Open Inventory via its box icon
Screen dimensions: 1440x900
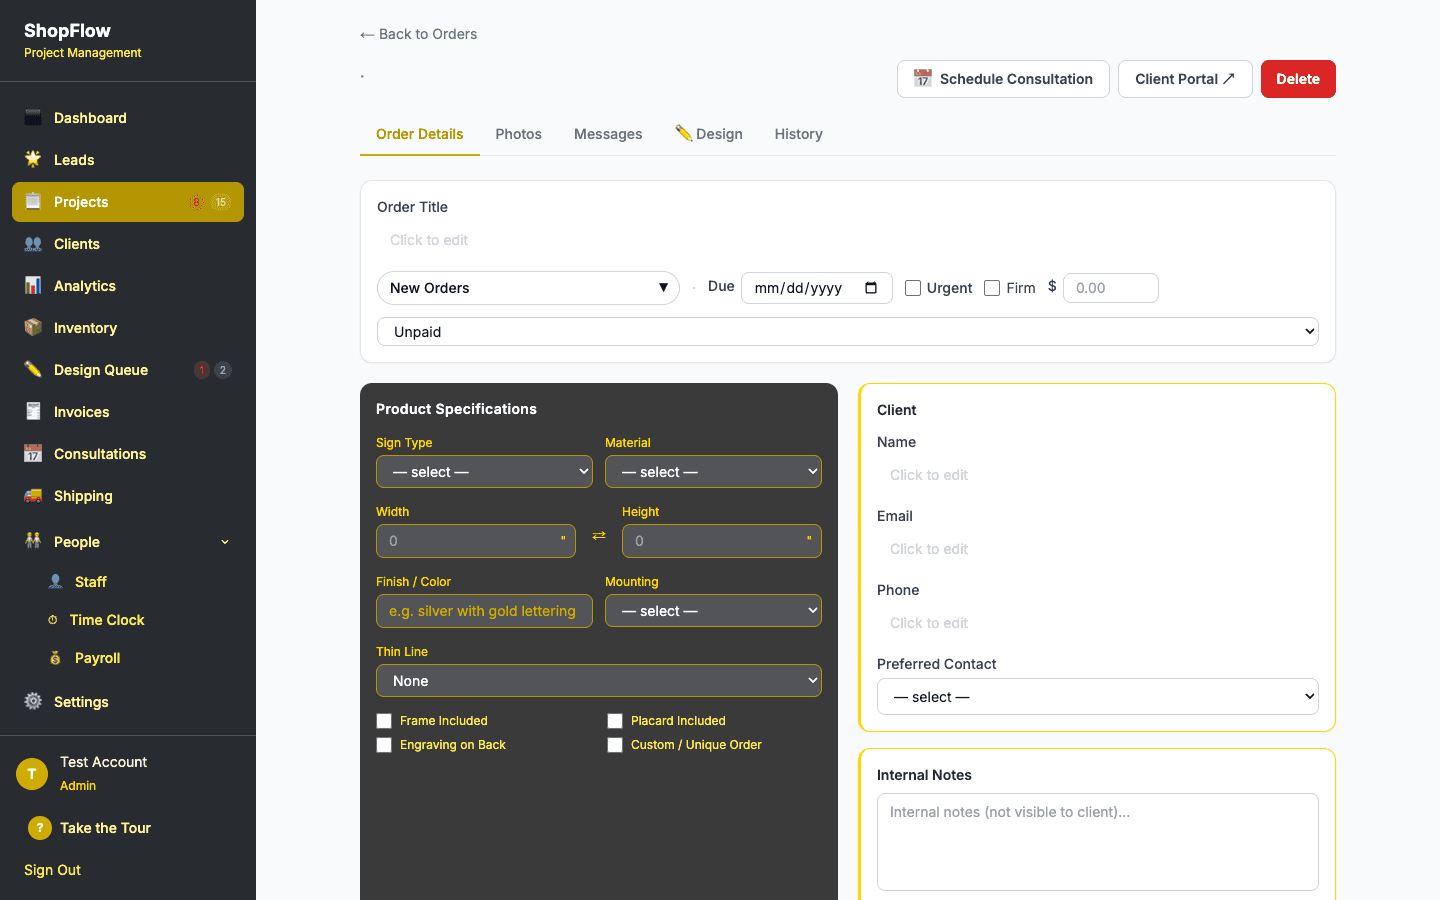coord(33,328)
